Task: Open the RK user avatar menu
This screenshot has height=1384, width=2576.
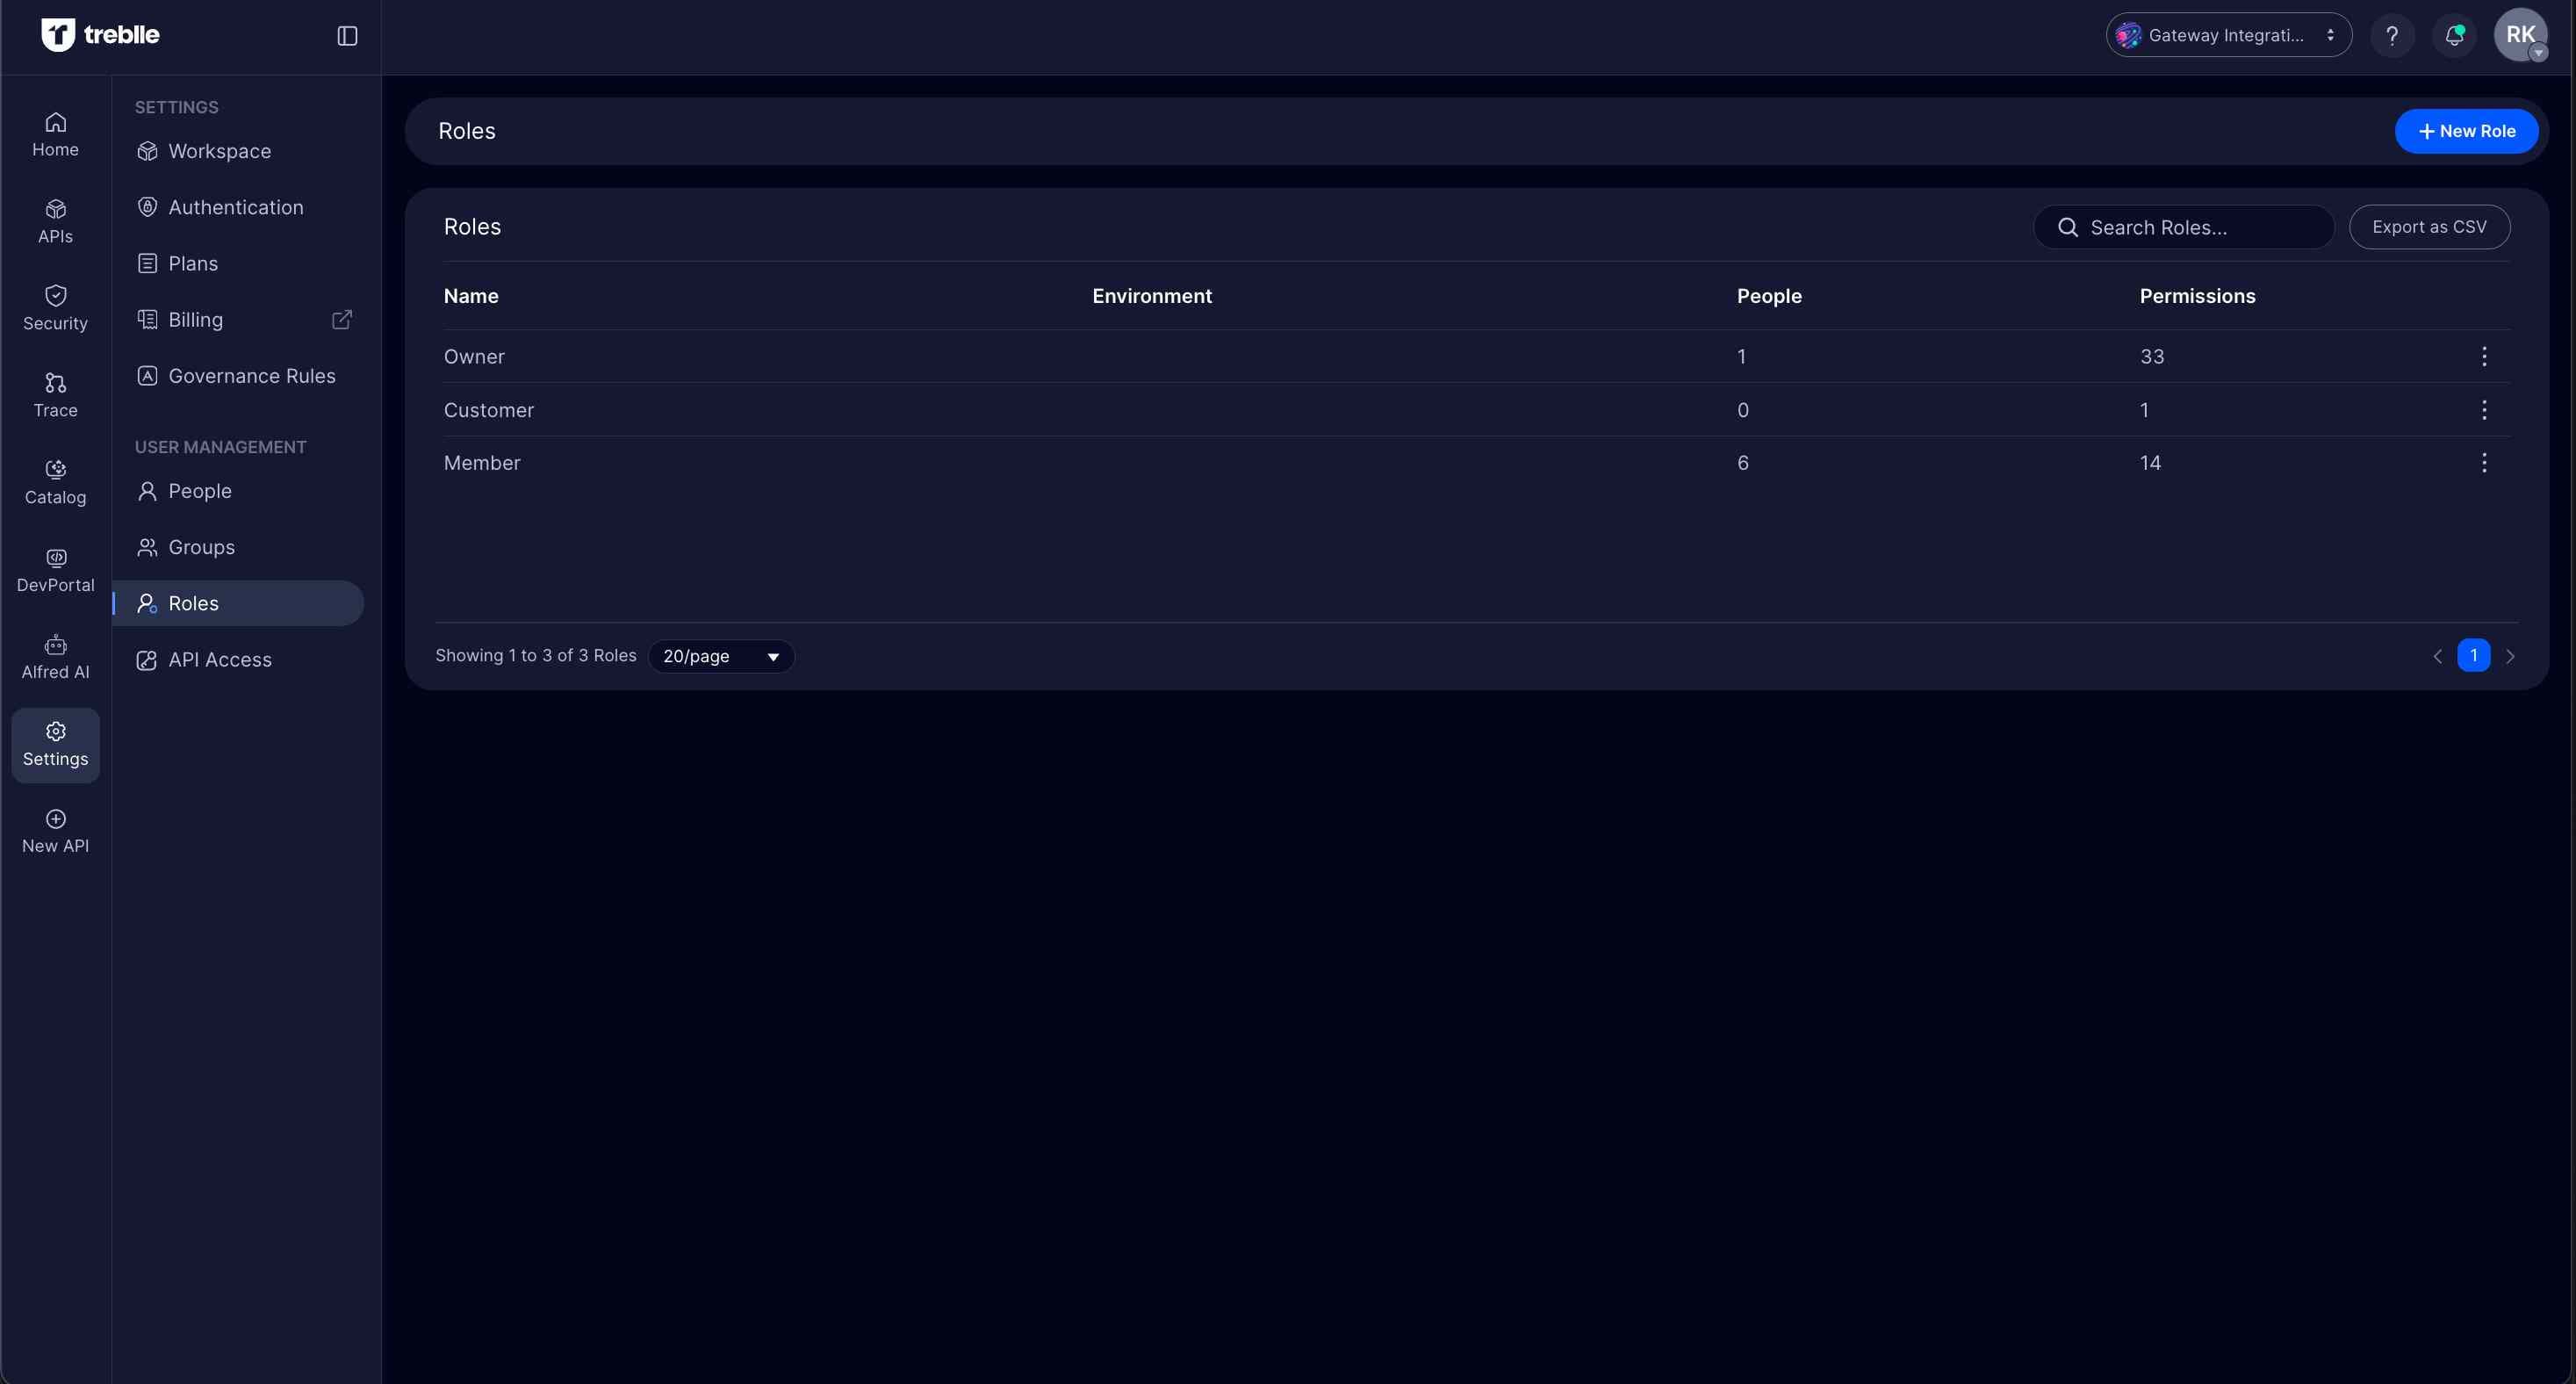Action: click(2520, 36)
